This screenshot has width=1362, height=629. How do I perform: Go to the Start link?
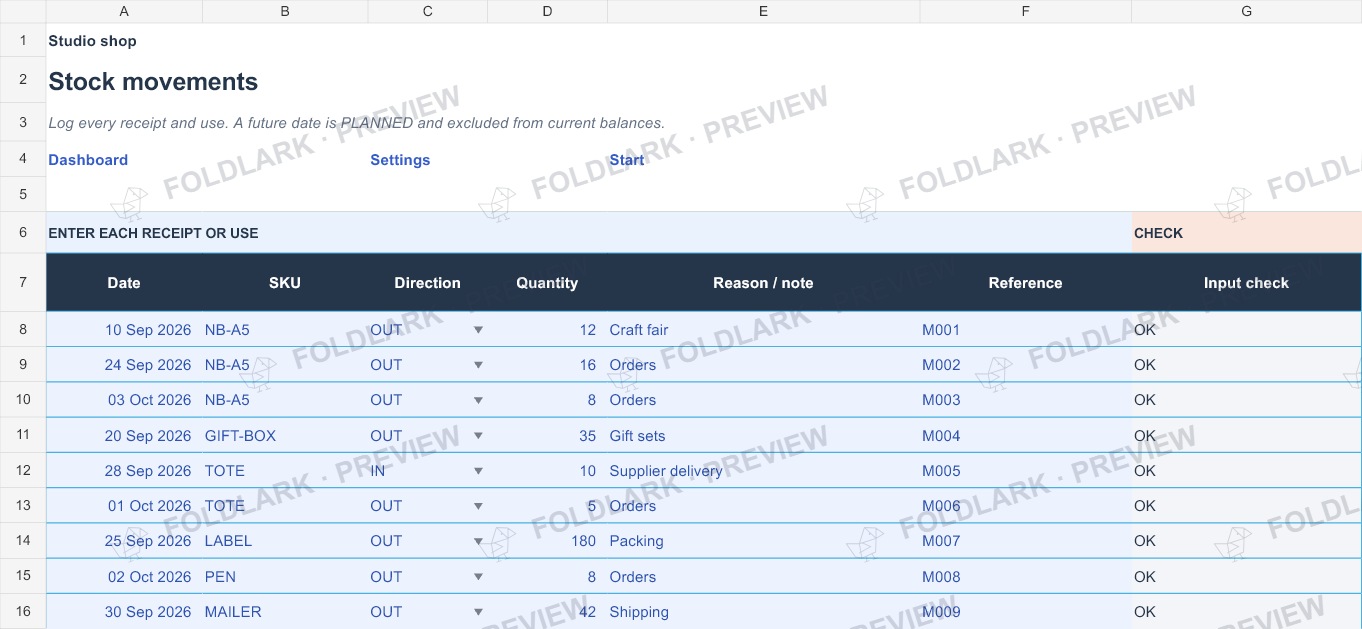627,160
